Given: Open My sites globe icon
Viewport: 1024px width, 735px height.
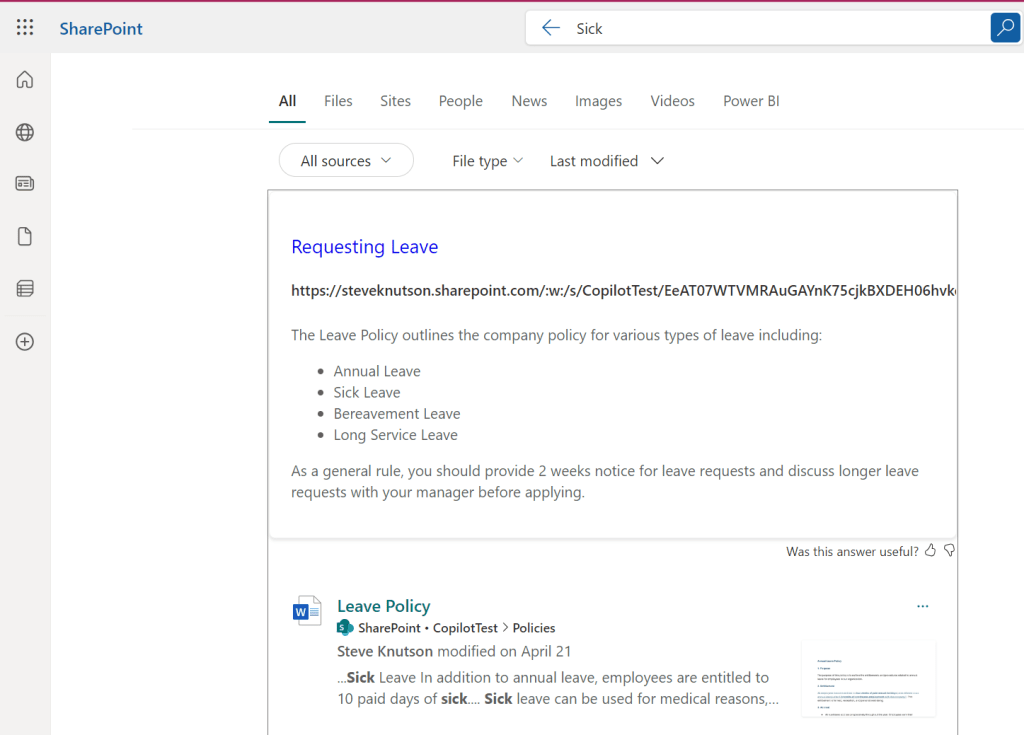Looking at the screenshot, I should point(25,132).
